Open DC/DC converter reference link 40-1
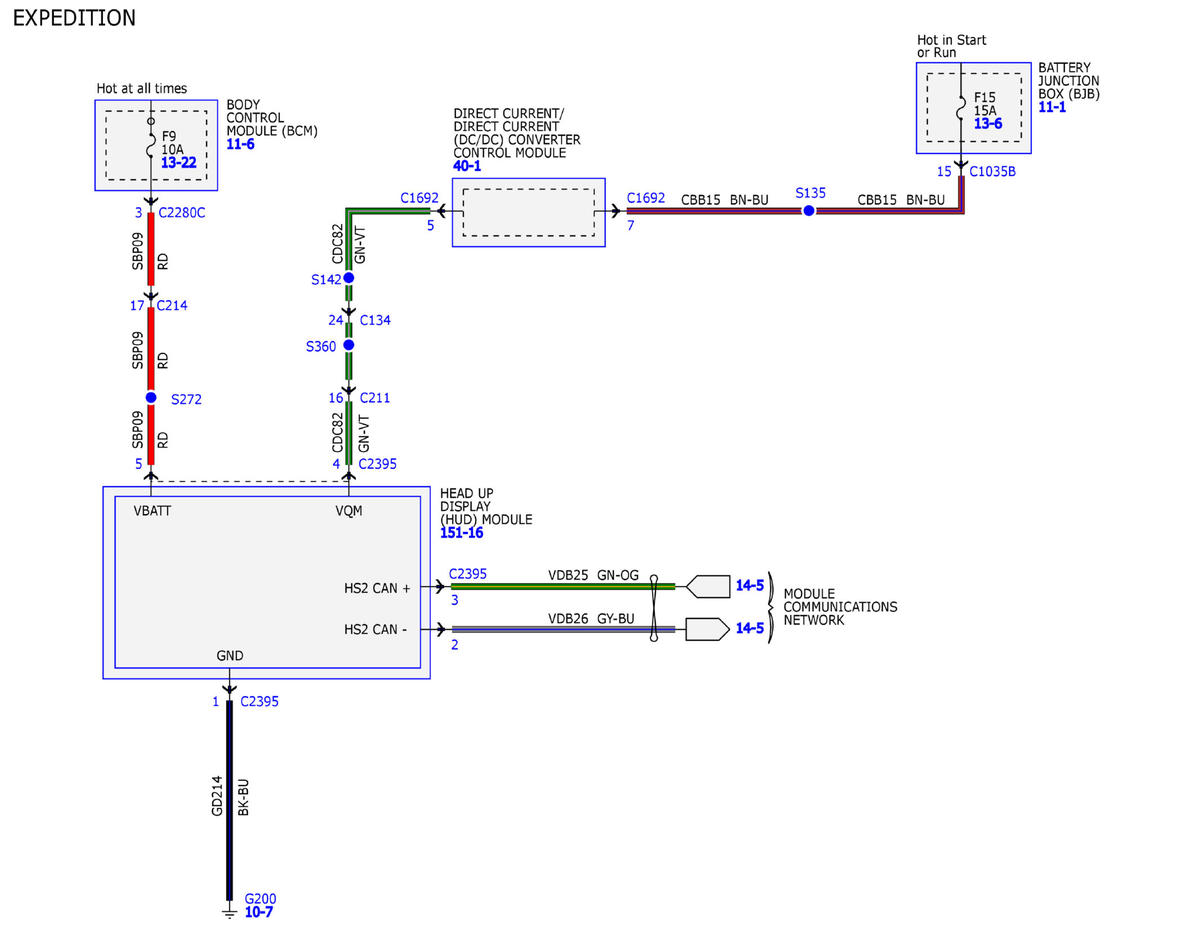1200x927 pixels. point(467,166)
